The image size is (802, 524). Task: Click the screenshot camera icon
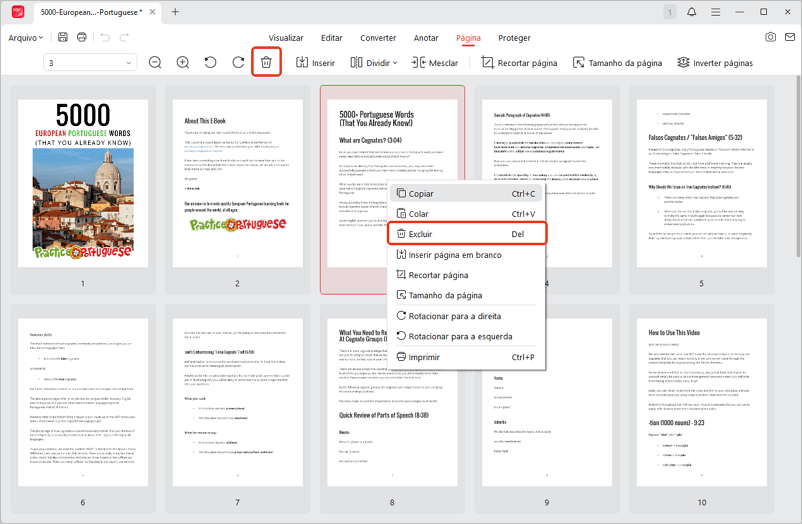(x=770, y=37)
